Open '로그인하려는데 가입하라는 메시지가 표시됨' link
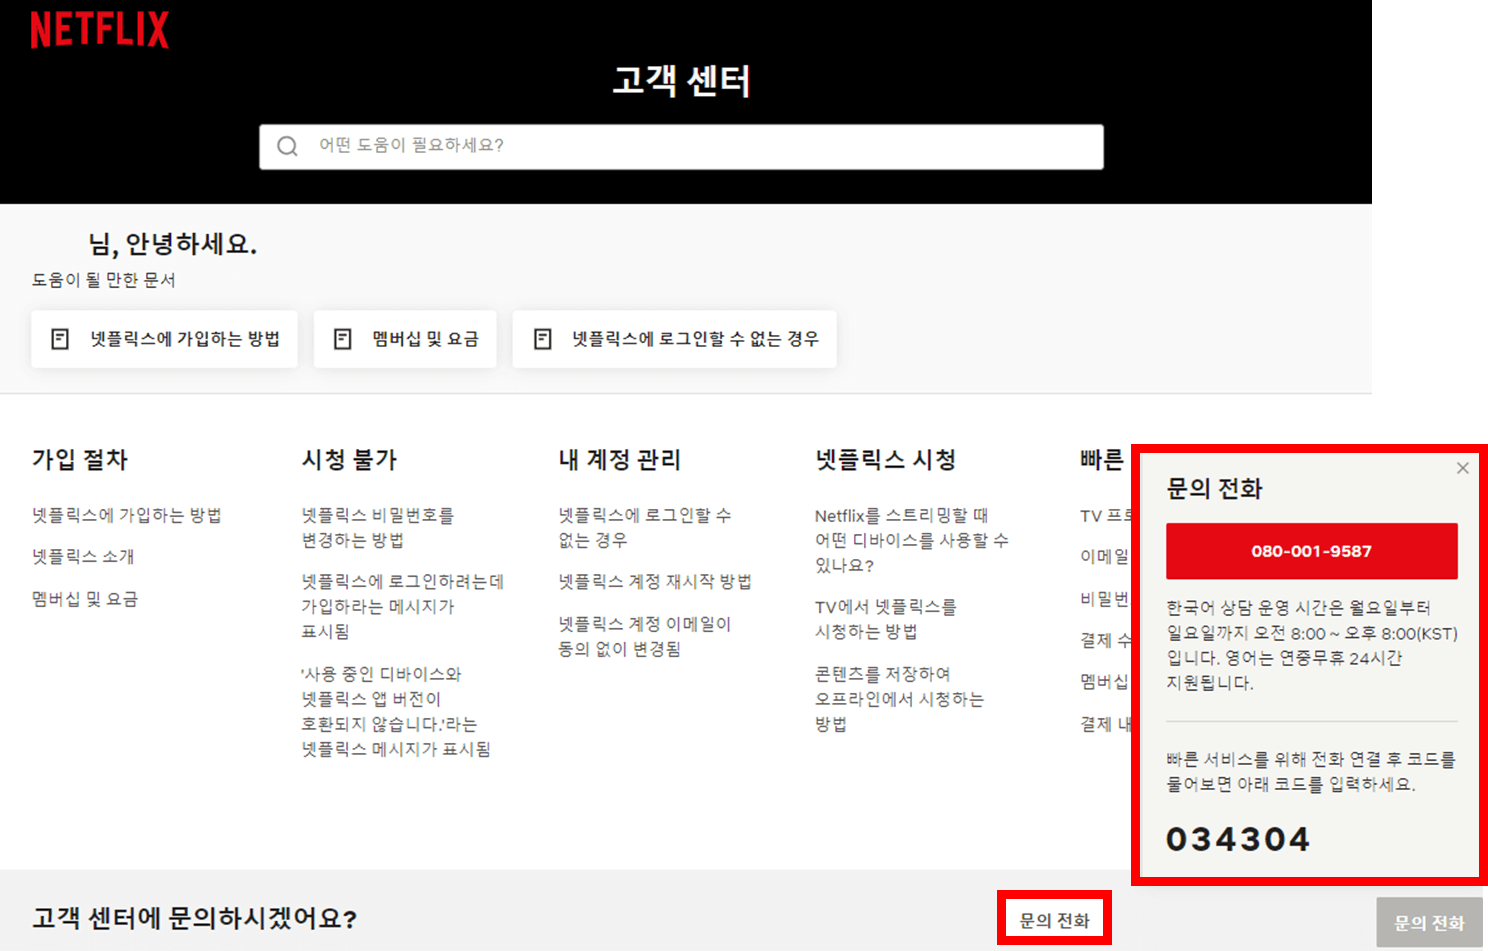1488x951 pixels. pyautogui.click(x=403, y=606)
